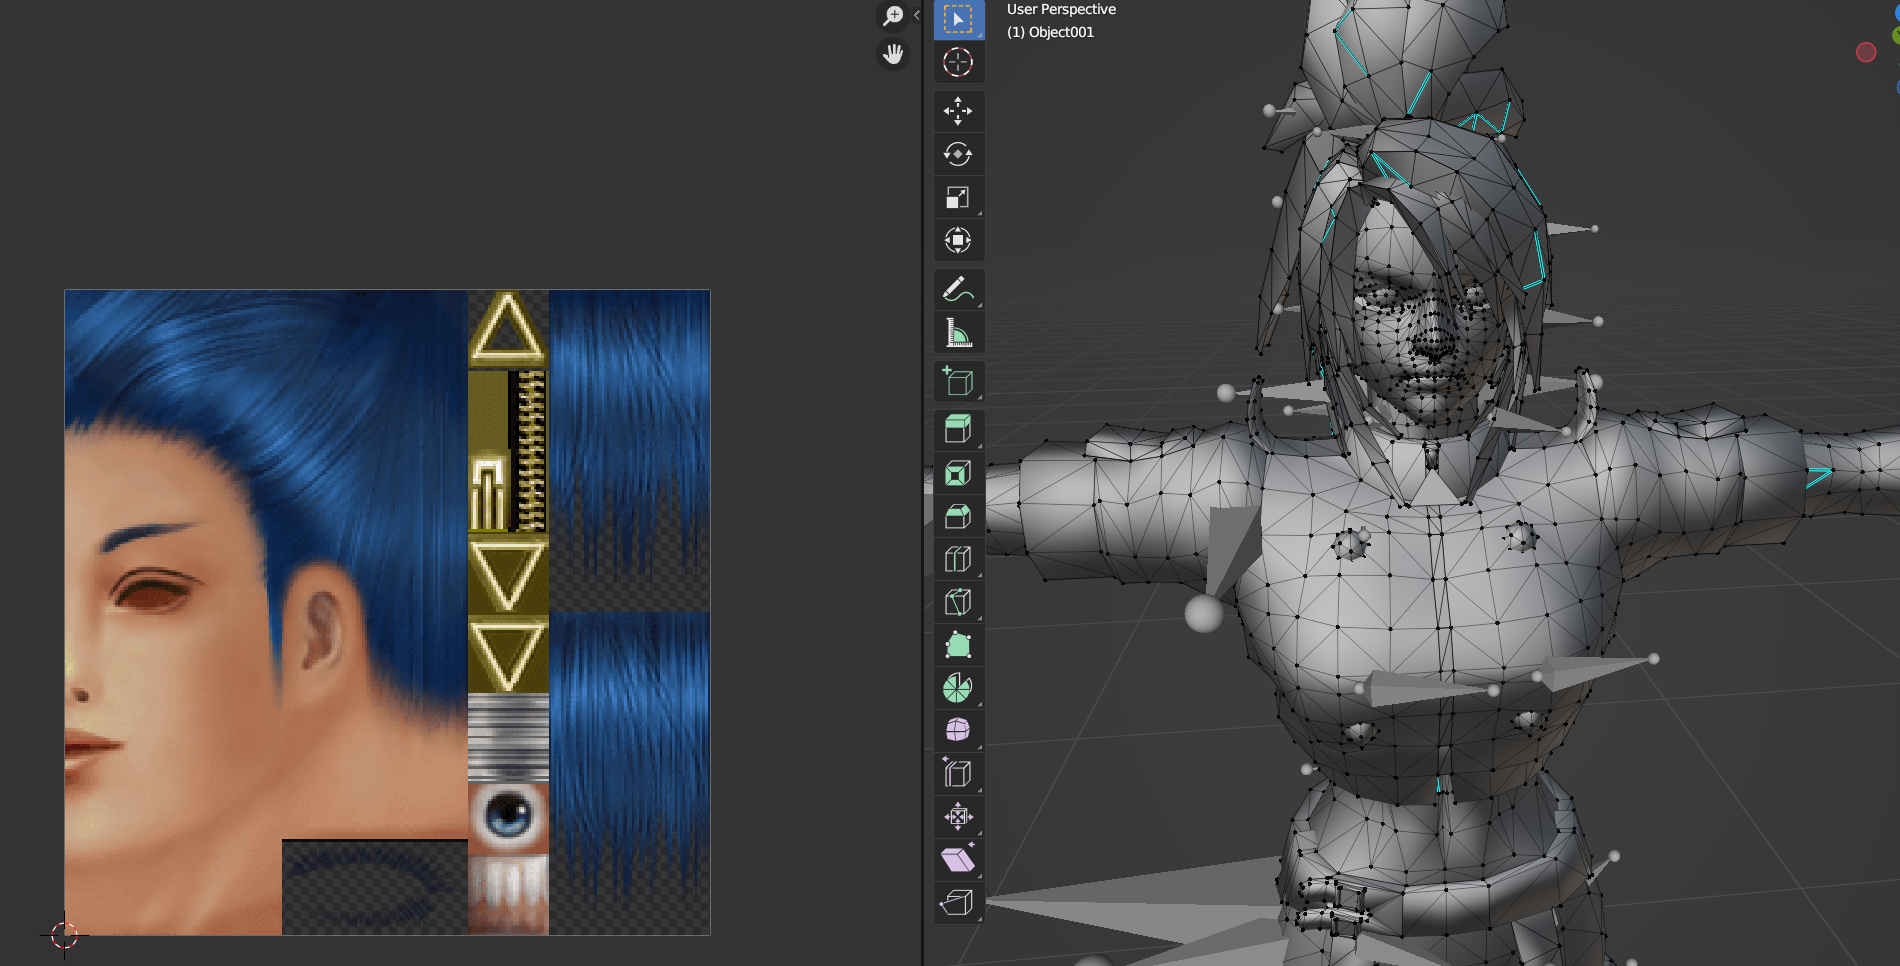
Task: Switch to the Scale tool
Action: 958,197
